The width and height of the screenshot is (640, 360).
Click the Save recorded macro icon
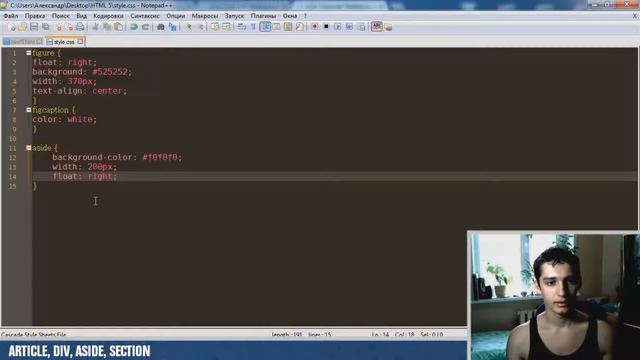(x=362, y=27)
